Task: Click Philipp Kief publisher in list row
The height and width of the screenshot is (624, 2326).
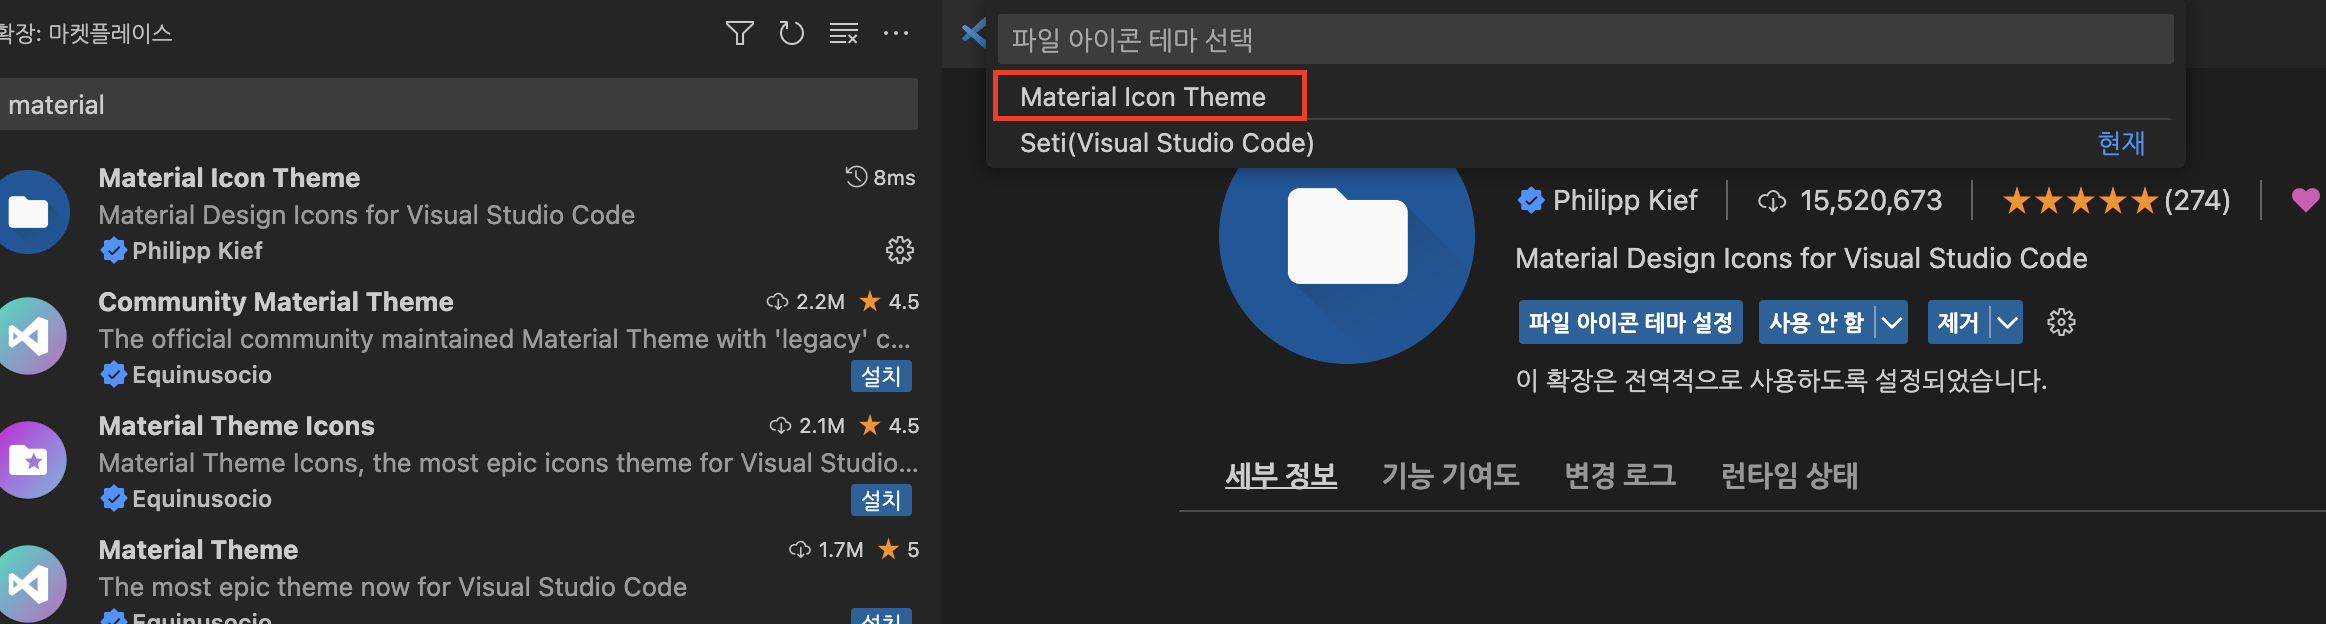Action: tap(197, 251)
